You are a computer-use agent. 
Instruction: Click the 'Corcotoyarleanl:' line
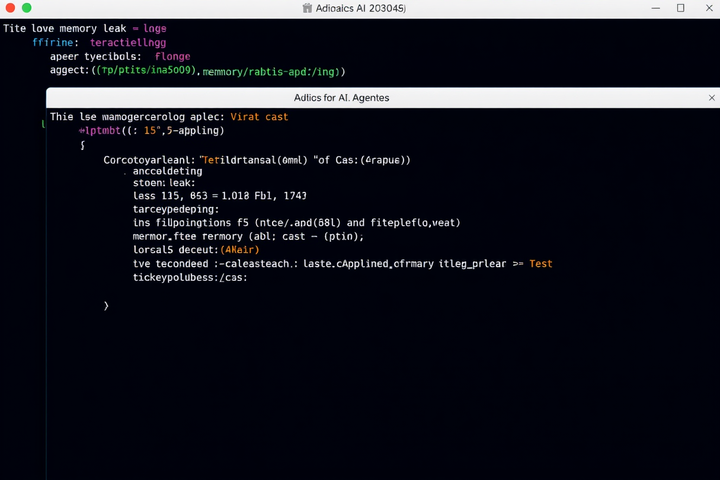coord(257,160)
